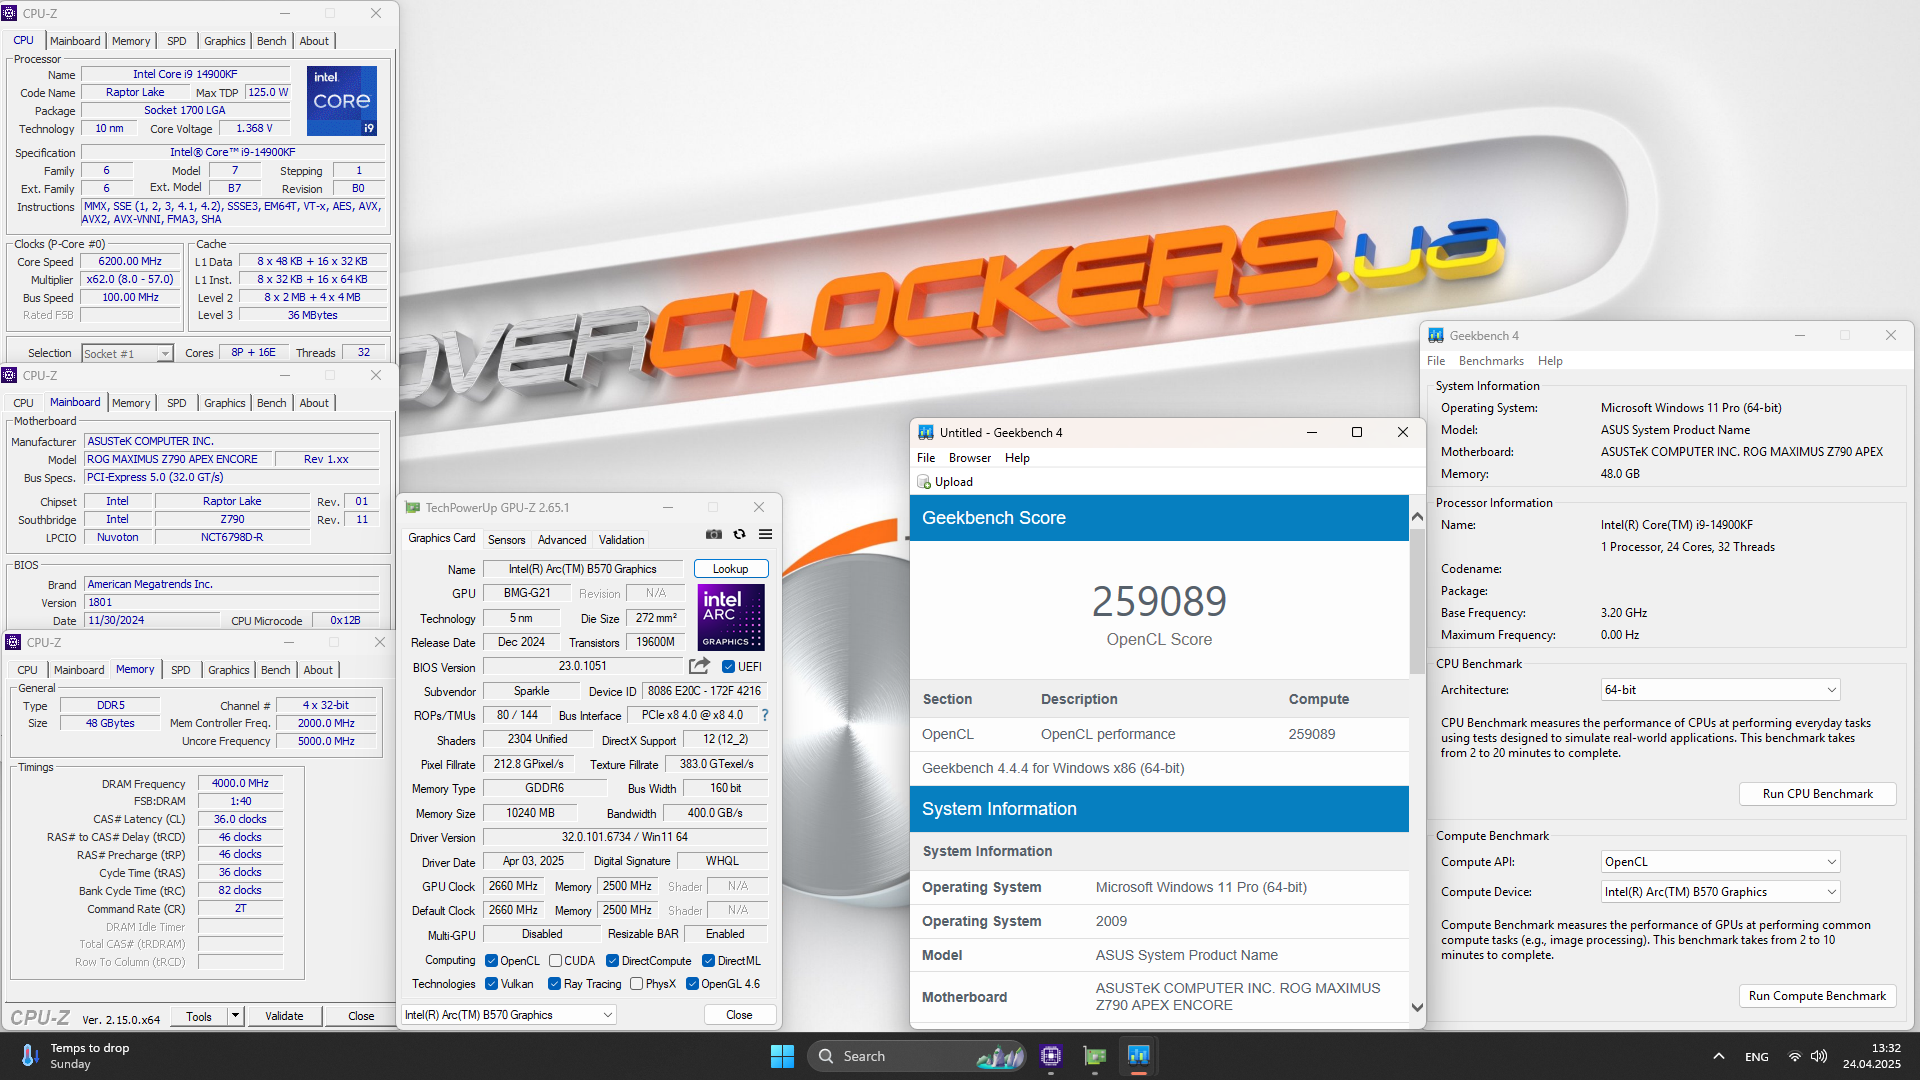Click the GPU-Z screenshot camera icon
This screenshot has width=1920, height=1080.
click(714, 534)
